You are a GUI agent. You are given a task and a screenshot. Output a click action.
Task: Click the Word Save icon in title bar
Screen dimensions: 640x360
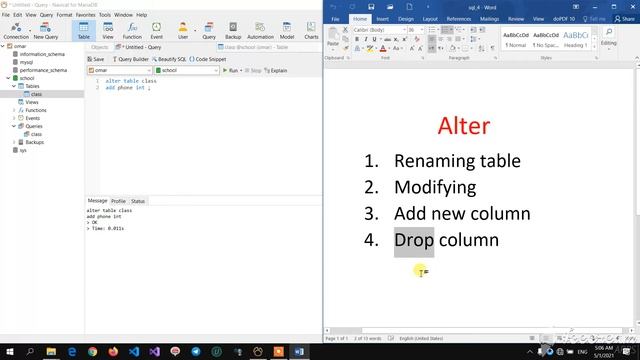[371, 7]
